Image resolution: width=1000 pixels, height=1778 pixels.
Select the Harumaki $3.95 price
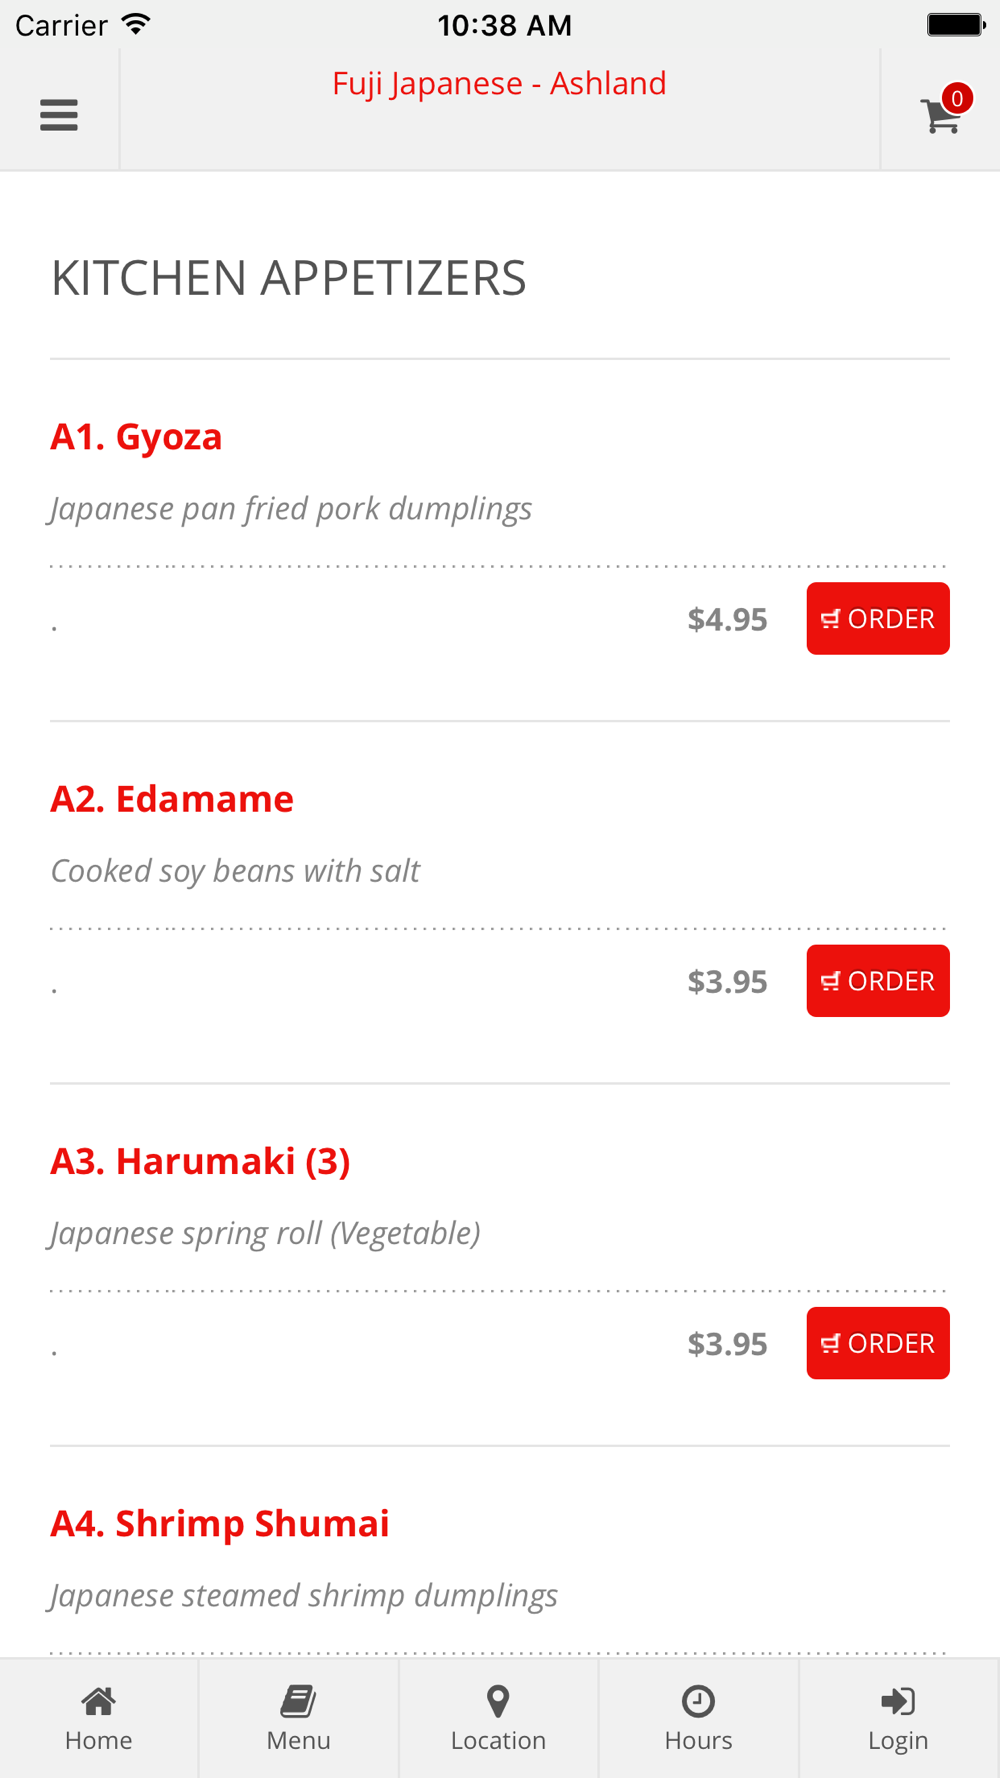[x=727, y=1344]
